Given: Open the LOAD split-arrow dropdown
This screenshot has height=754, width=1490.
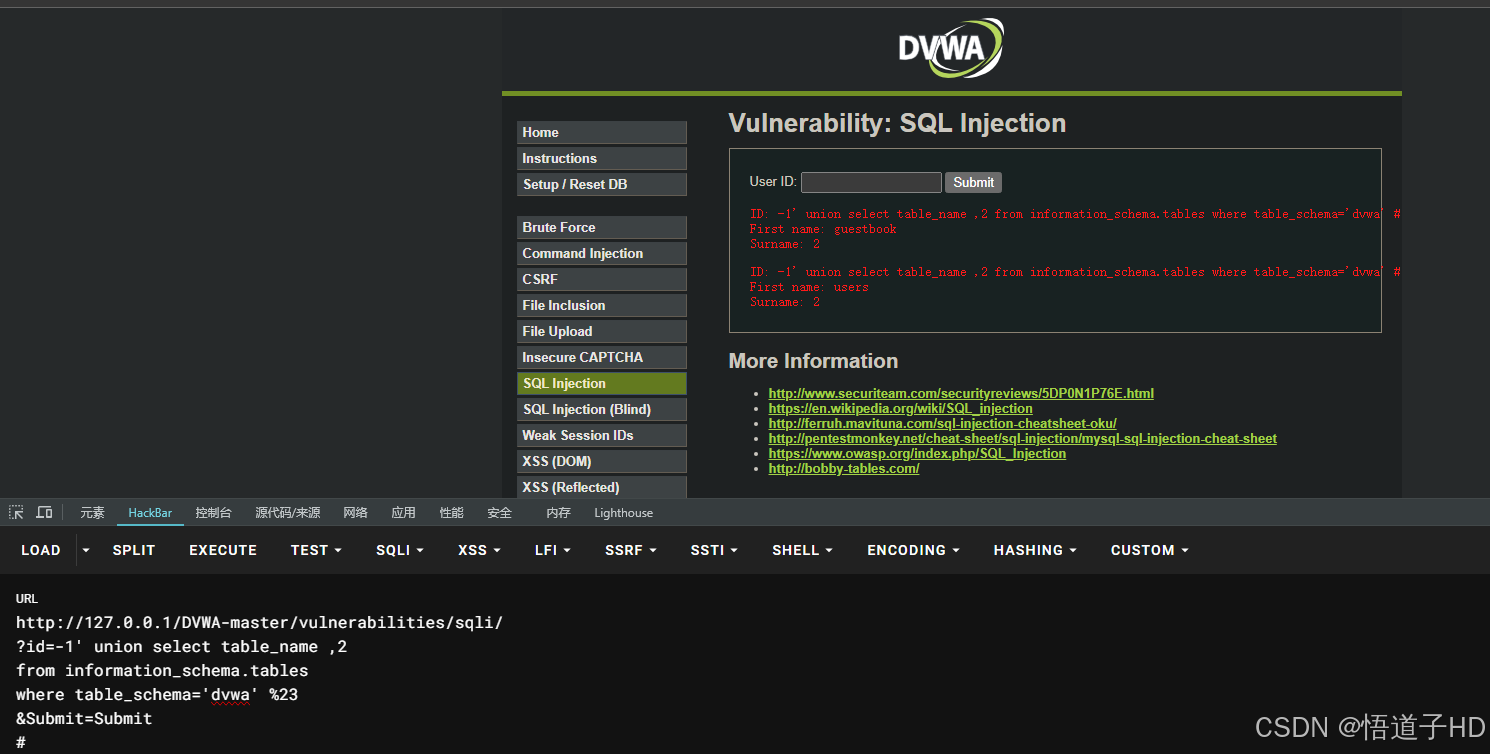Looking at the screenshot, I should click(x=86, y=550).
